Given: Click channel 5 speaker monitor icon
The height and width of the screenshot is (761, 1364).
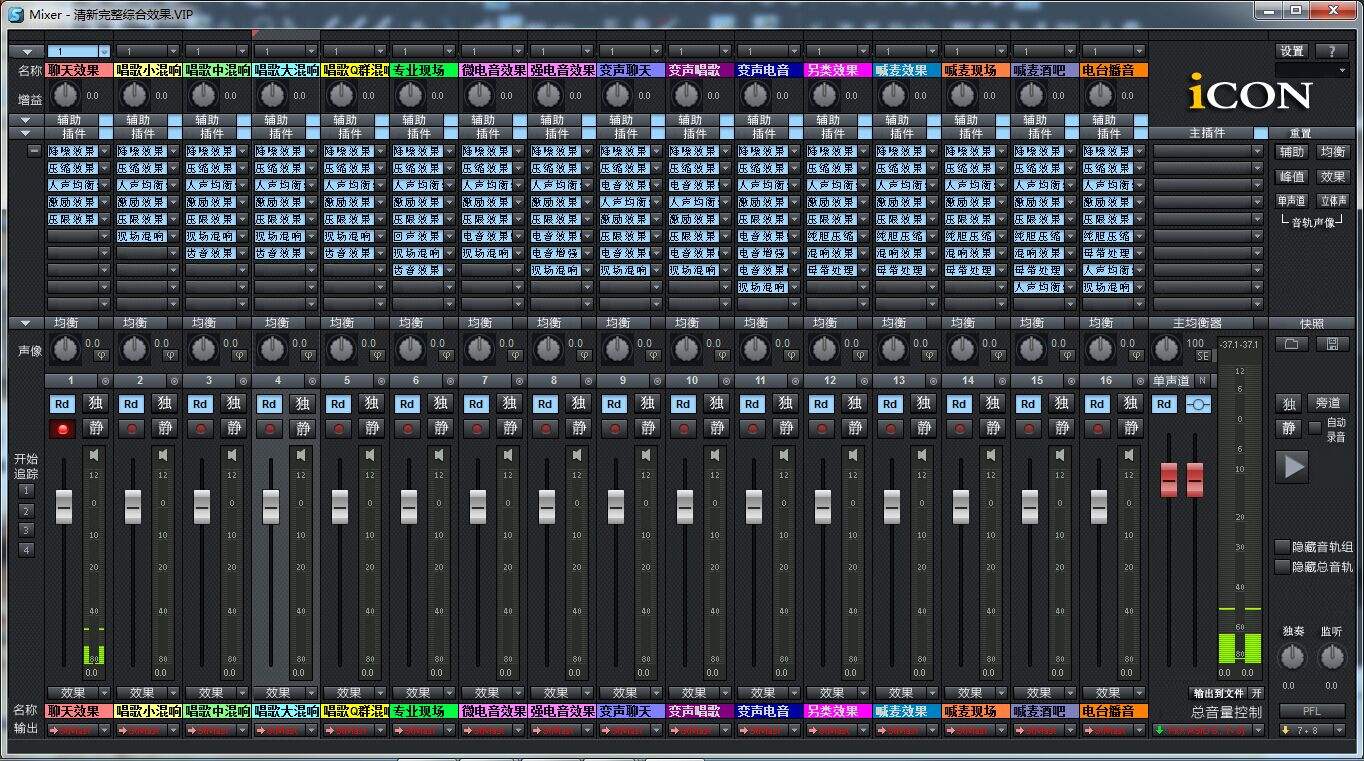Looking at the screenshot, I should point(371,455).
